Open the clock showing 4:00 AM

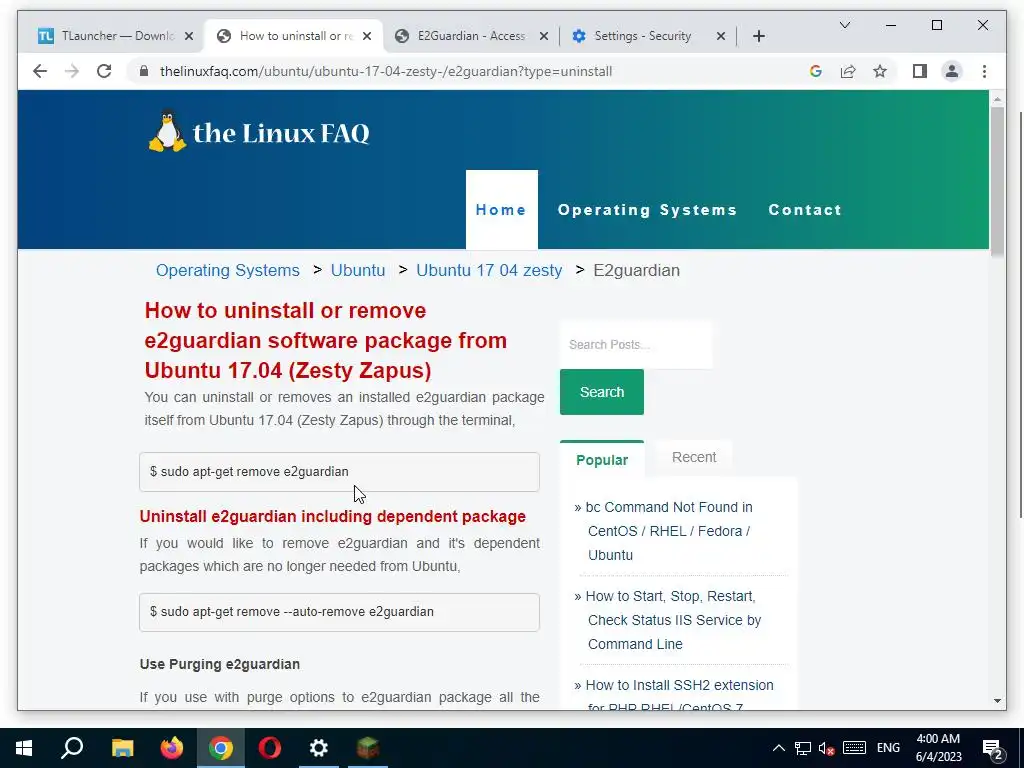[938, 748]
